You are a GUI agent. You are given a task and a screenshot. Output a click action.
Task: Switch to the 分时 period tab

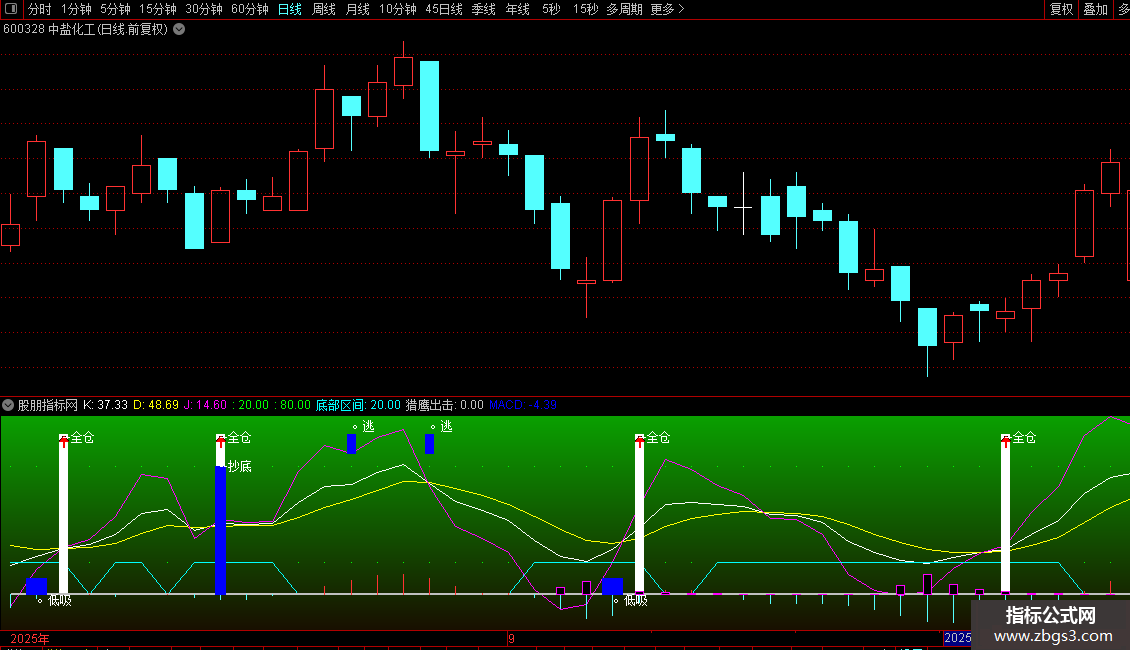[x=40, y=9]
